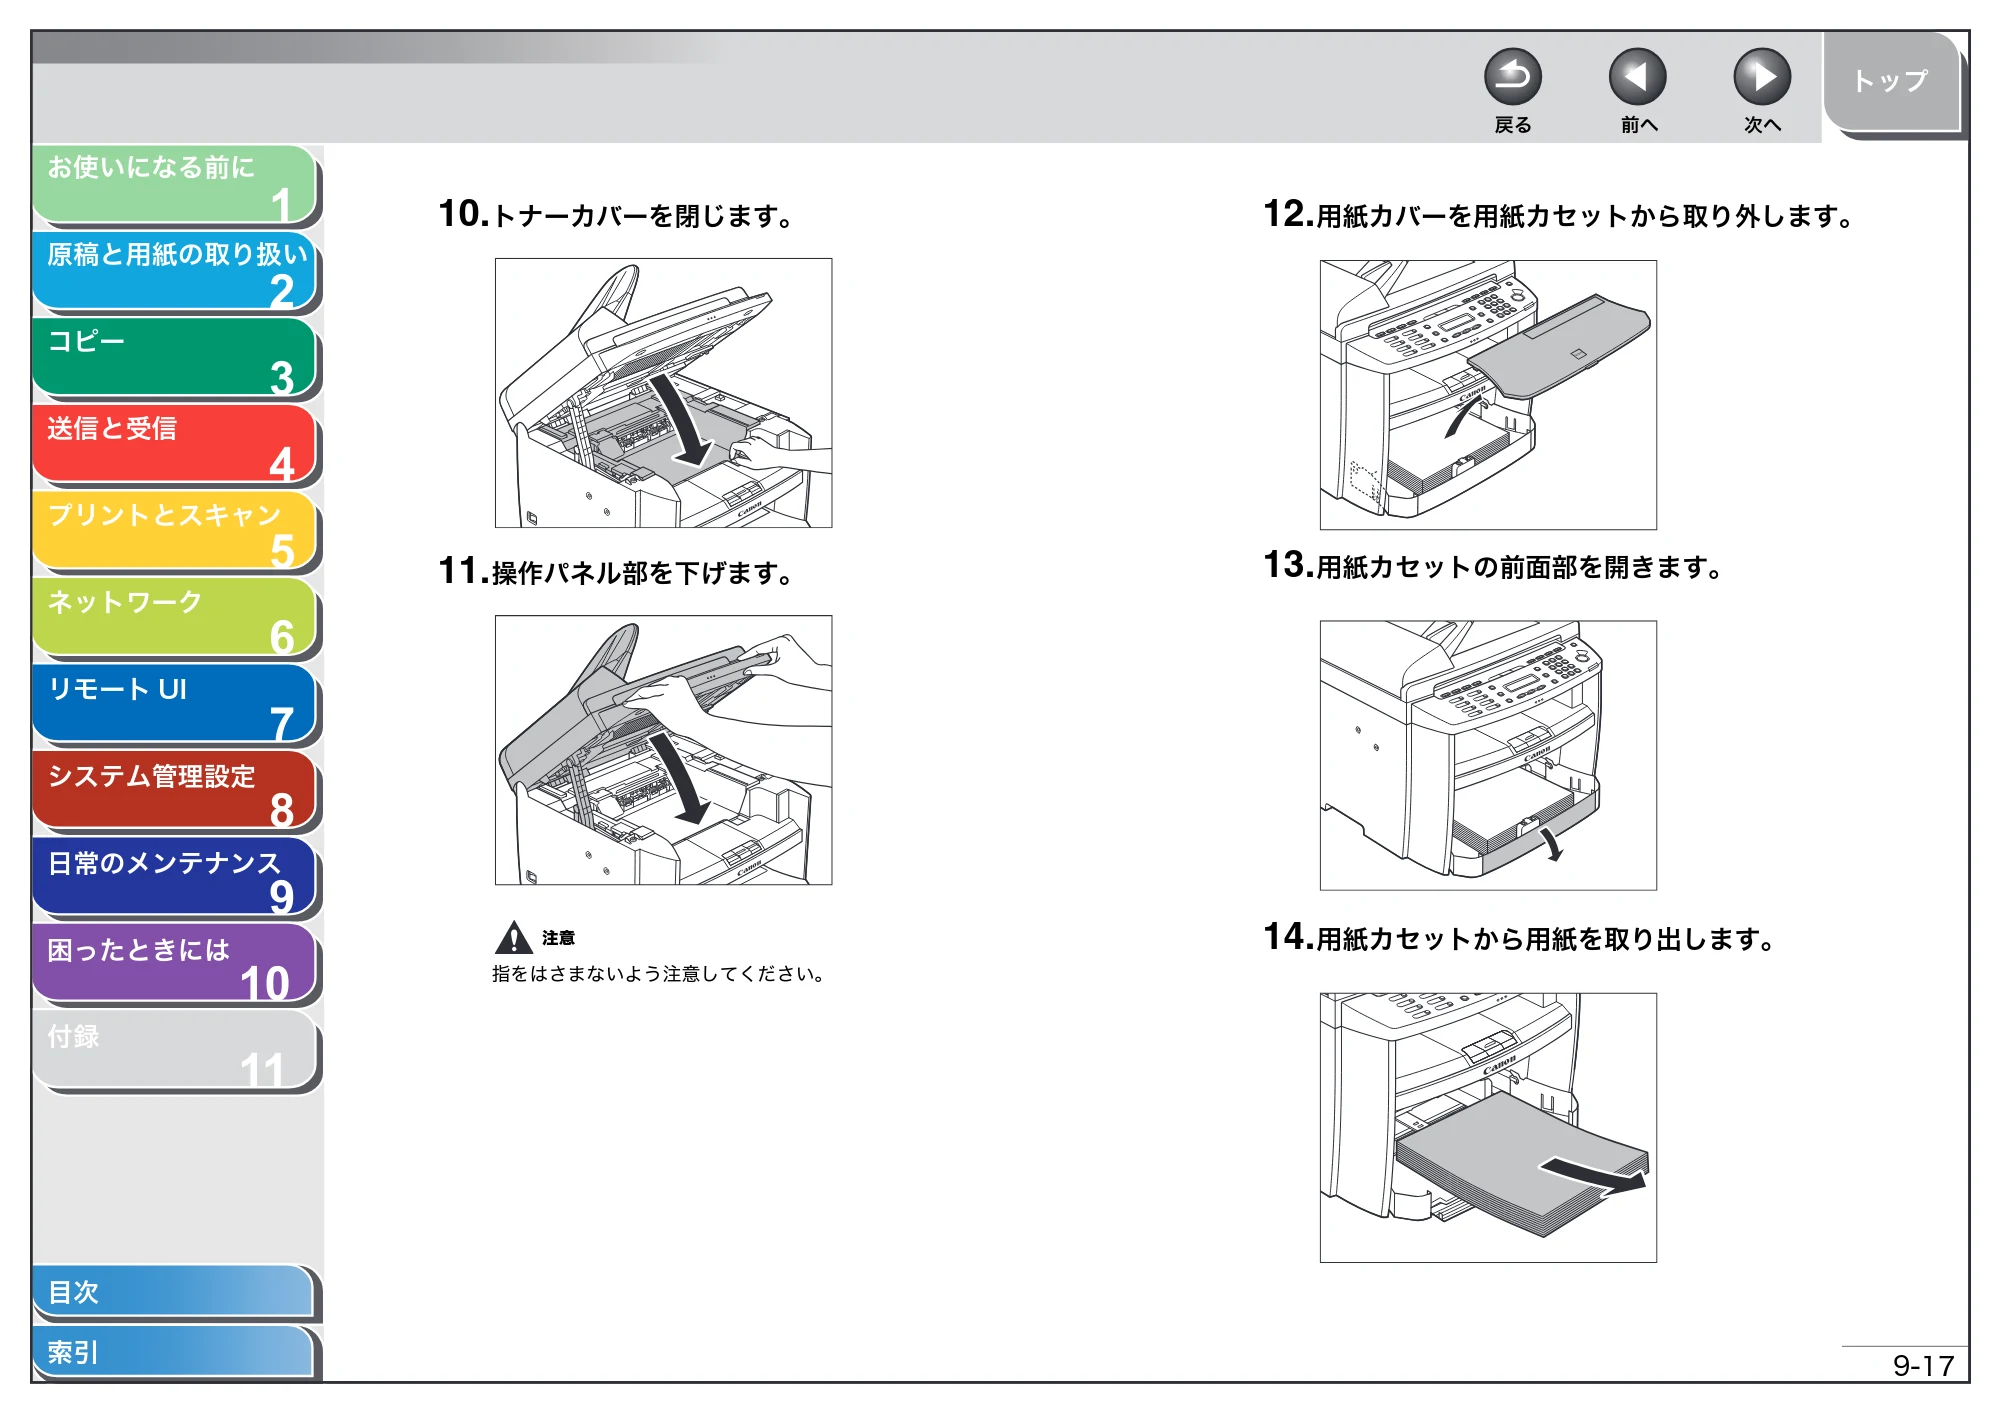Image resolution: width=2000 pixels, height=1414 pixels.
Task: Click caution text 指をはさまないよう注意してください
Action: [658, 974]
